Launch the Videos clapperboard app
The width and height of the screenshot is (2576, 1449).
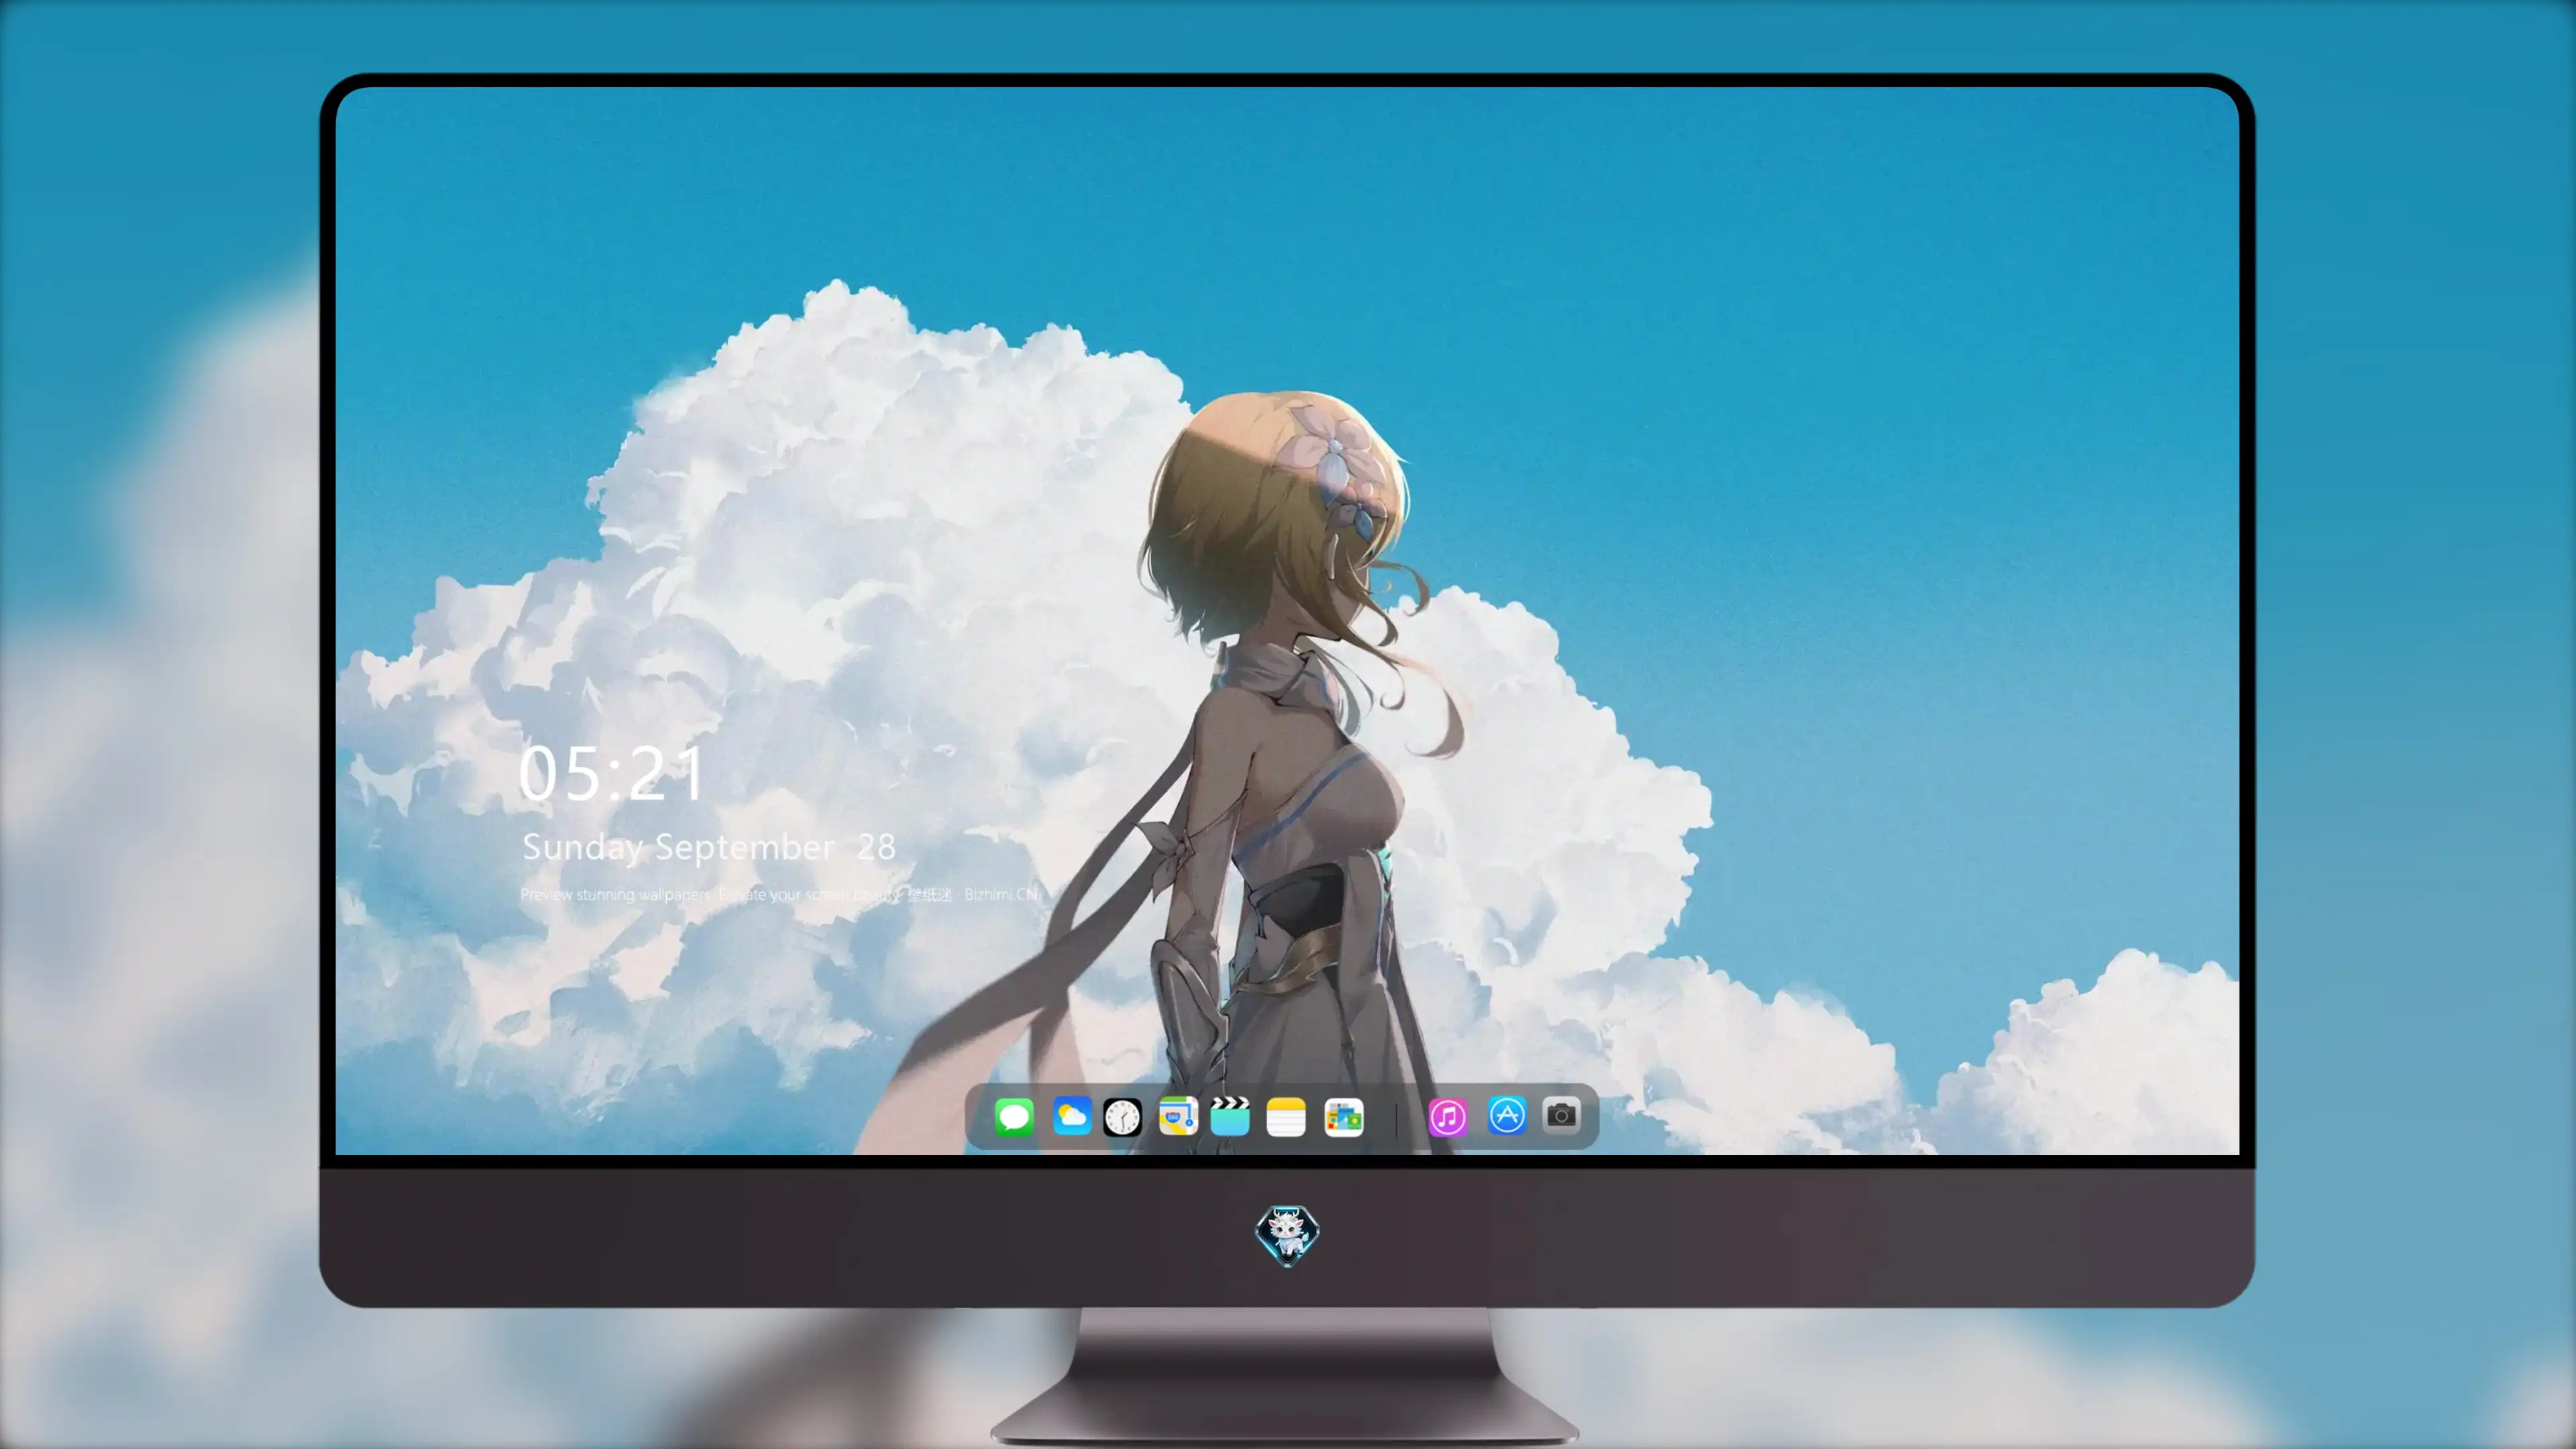click(1230, 1116)
